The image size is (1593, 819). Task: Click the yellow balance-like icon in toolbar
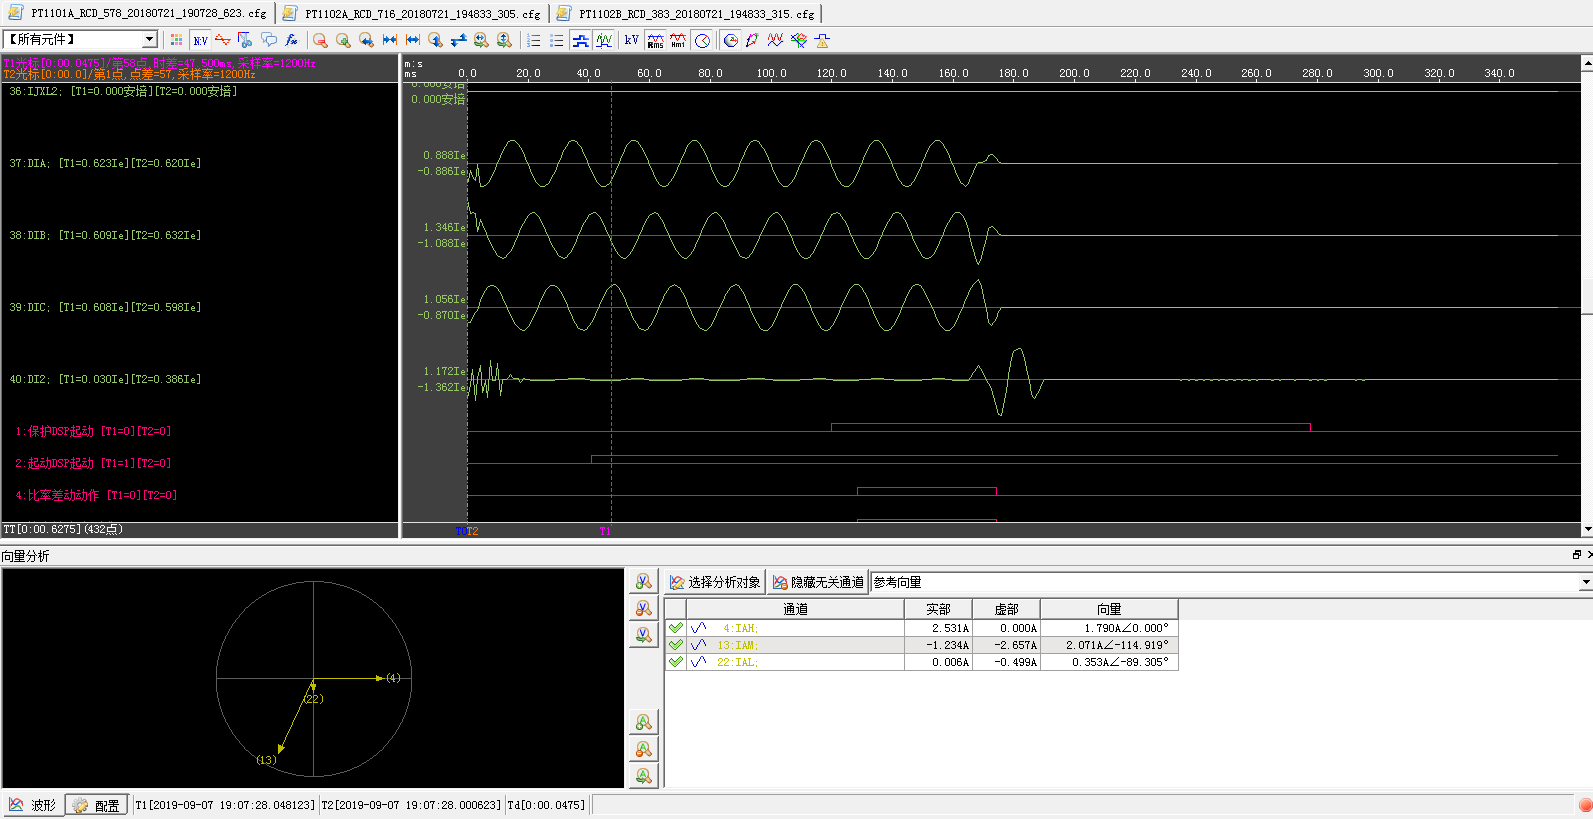(x=822, y=40)
